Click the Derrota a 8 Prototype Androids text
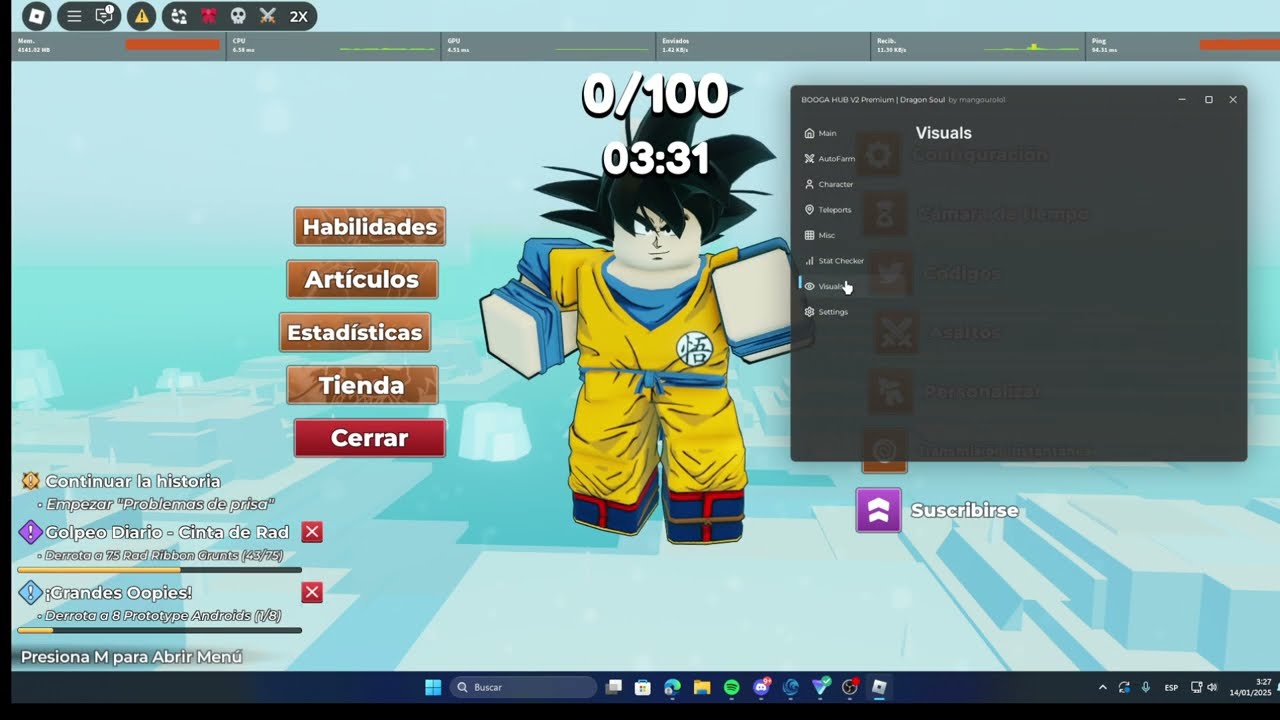 coord(163,616)
